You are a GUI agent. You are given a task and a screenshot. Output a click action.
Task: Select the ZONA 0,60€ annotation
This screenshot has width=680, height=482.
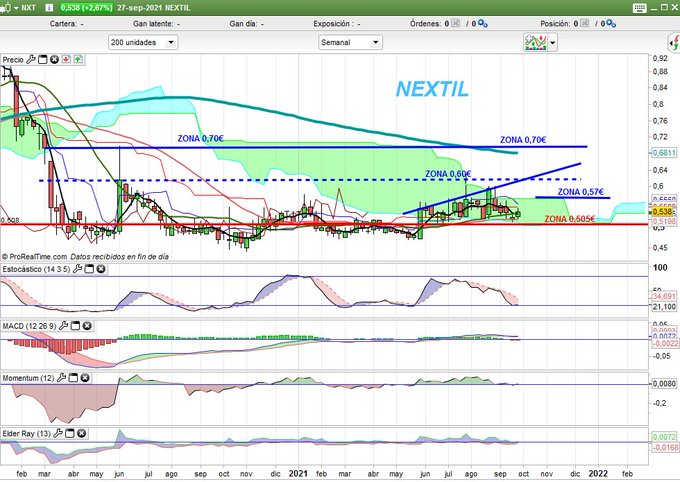coord(448,174)
